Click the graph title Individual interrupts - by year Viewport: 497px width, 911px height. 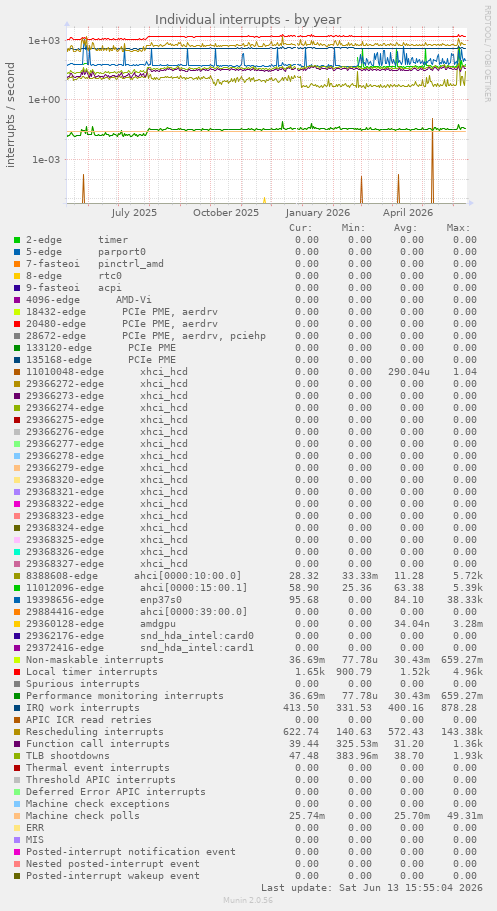point(248,19)
